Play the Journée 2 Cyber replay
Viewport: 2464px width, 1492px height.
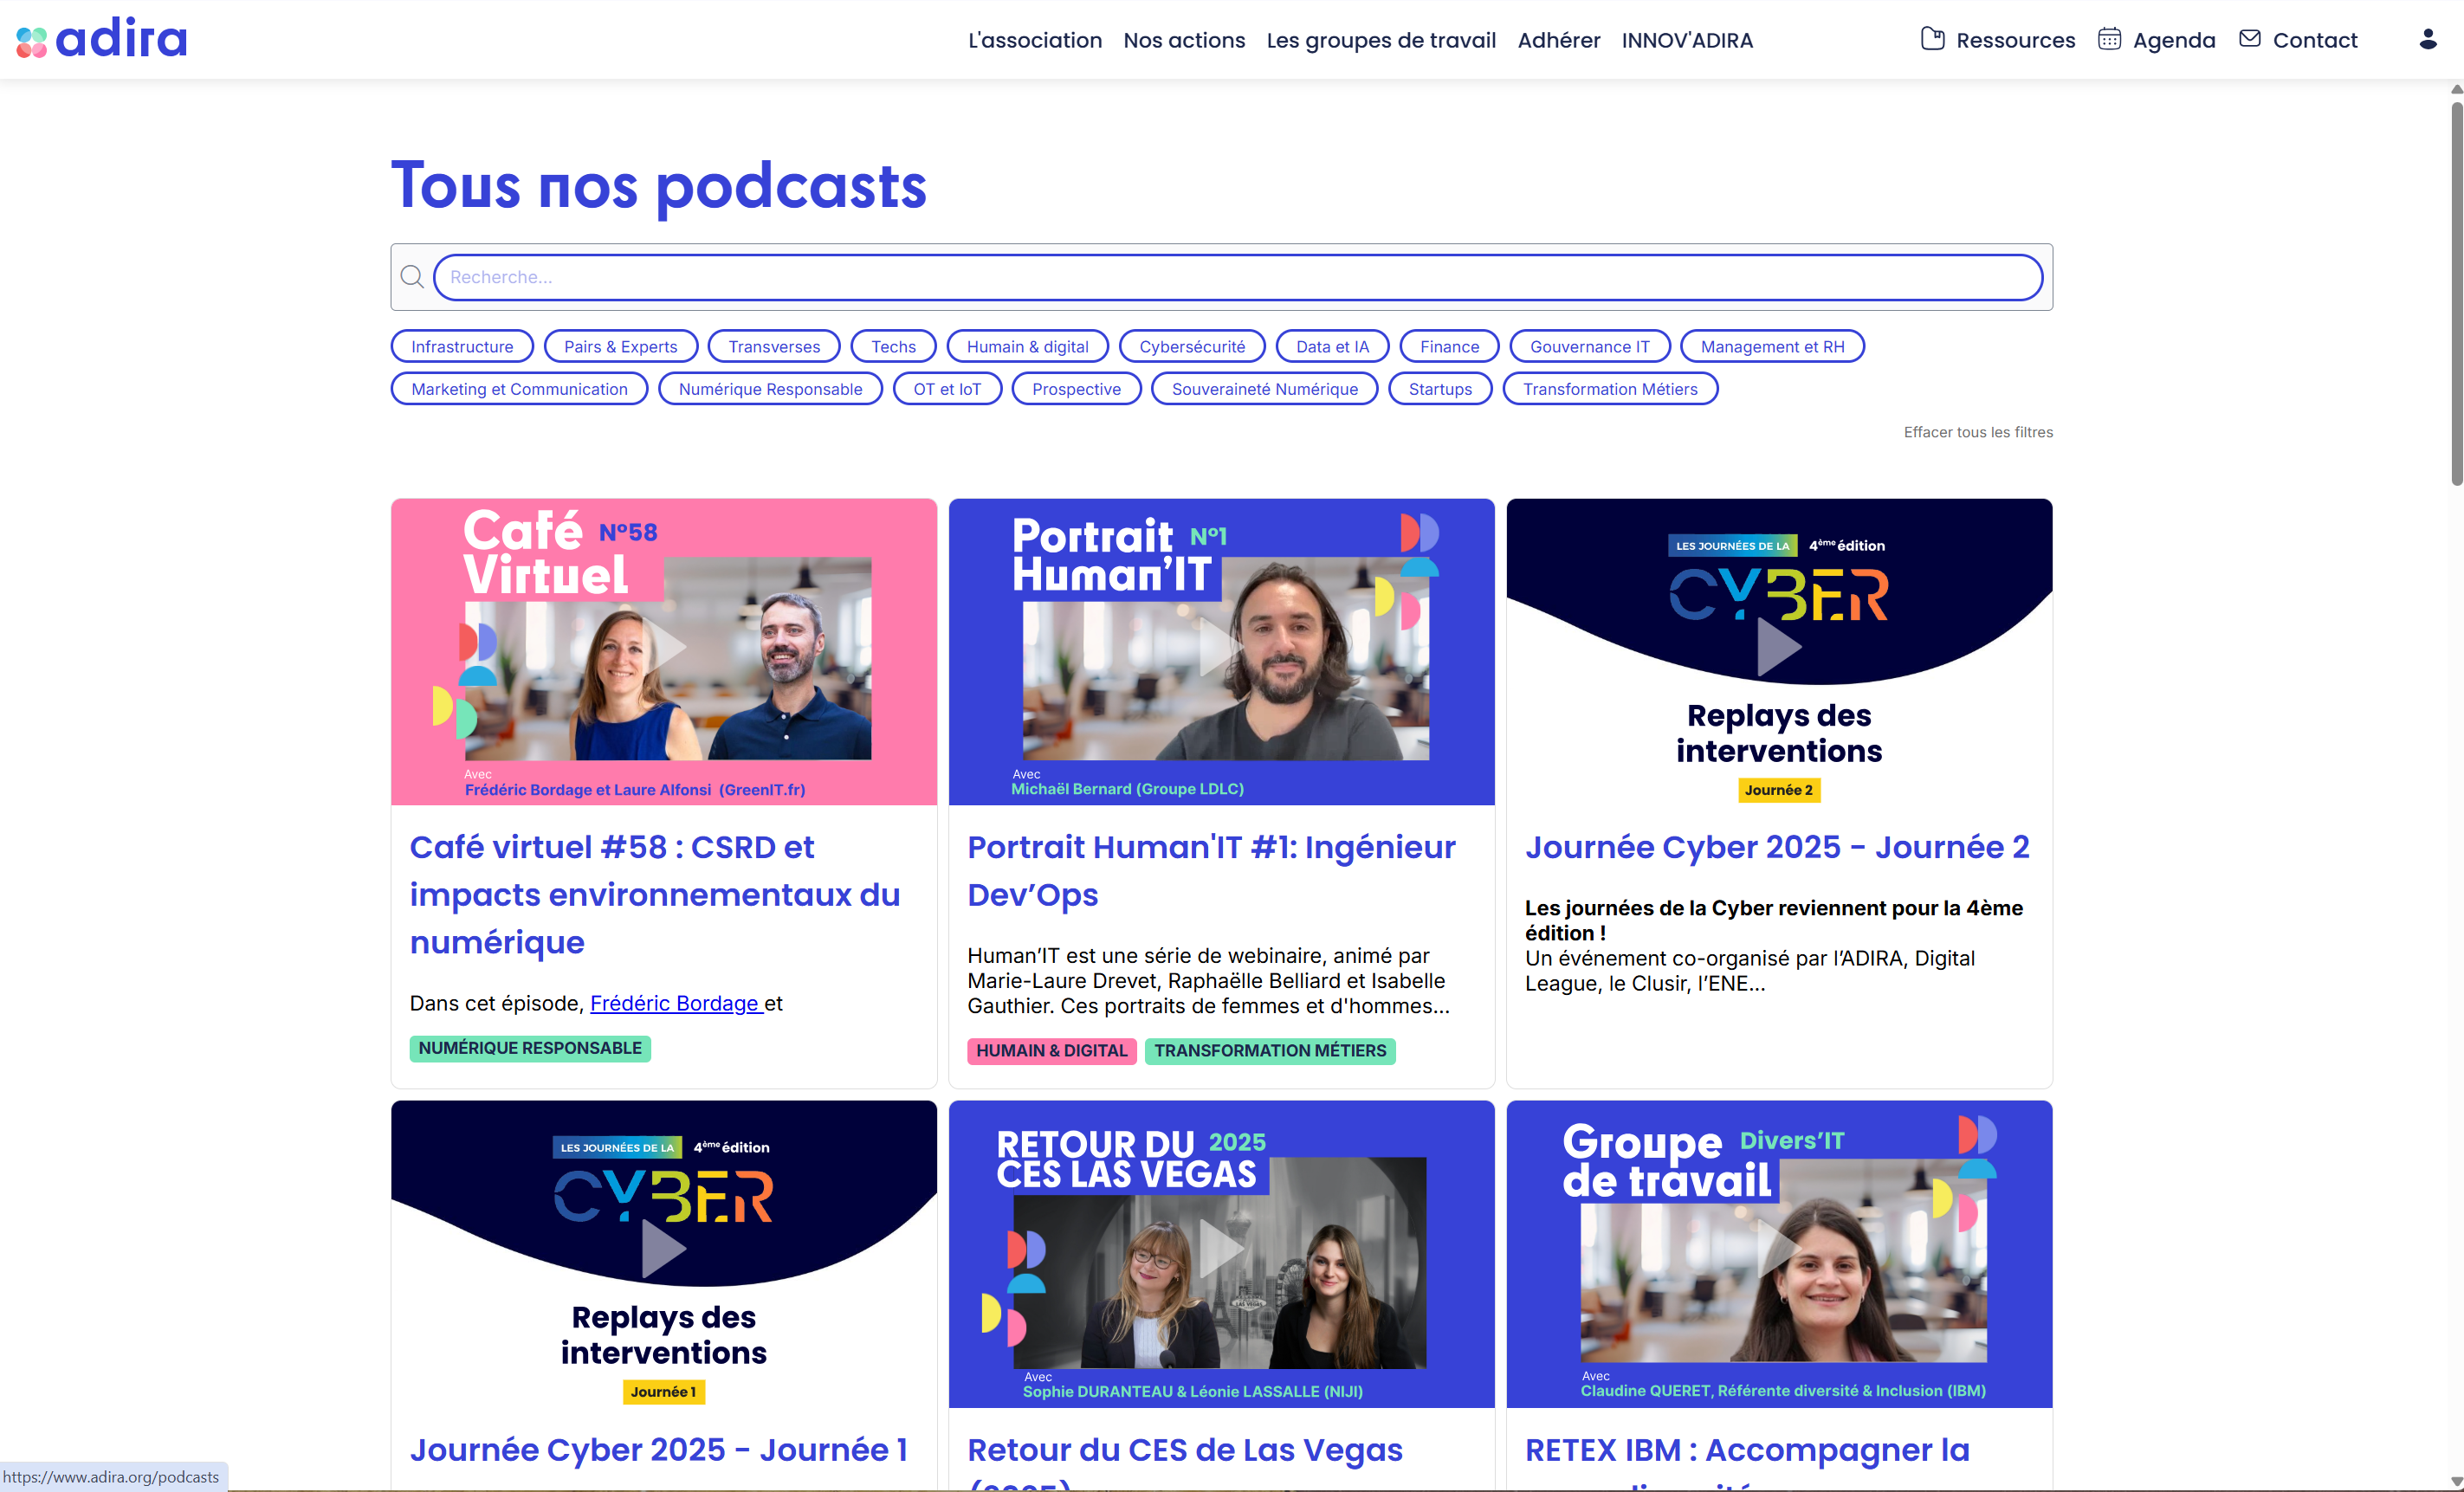pyautogui.click(x=1778, y=647)
